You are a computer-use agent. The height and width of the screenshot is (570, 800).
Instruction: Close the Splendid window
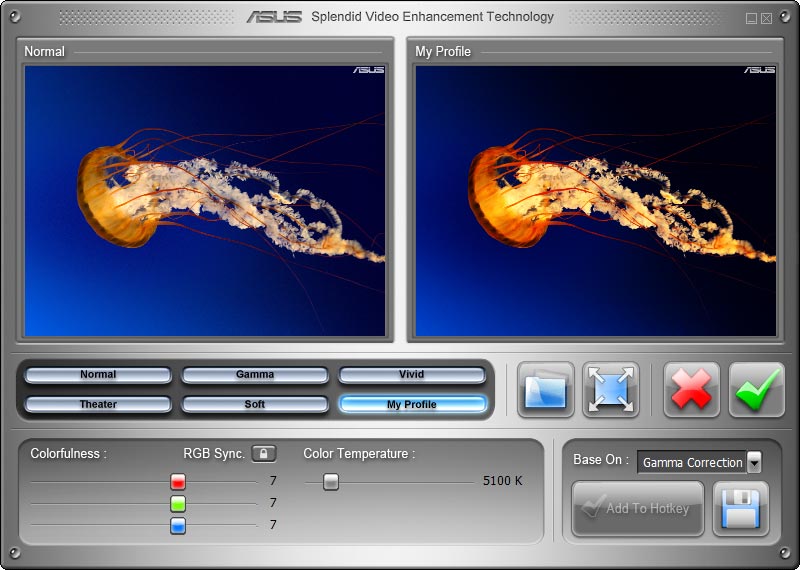point(766,19)
